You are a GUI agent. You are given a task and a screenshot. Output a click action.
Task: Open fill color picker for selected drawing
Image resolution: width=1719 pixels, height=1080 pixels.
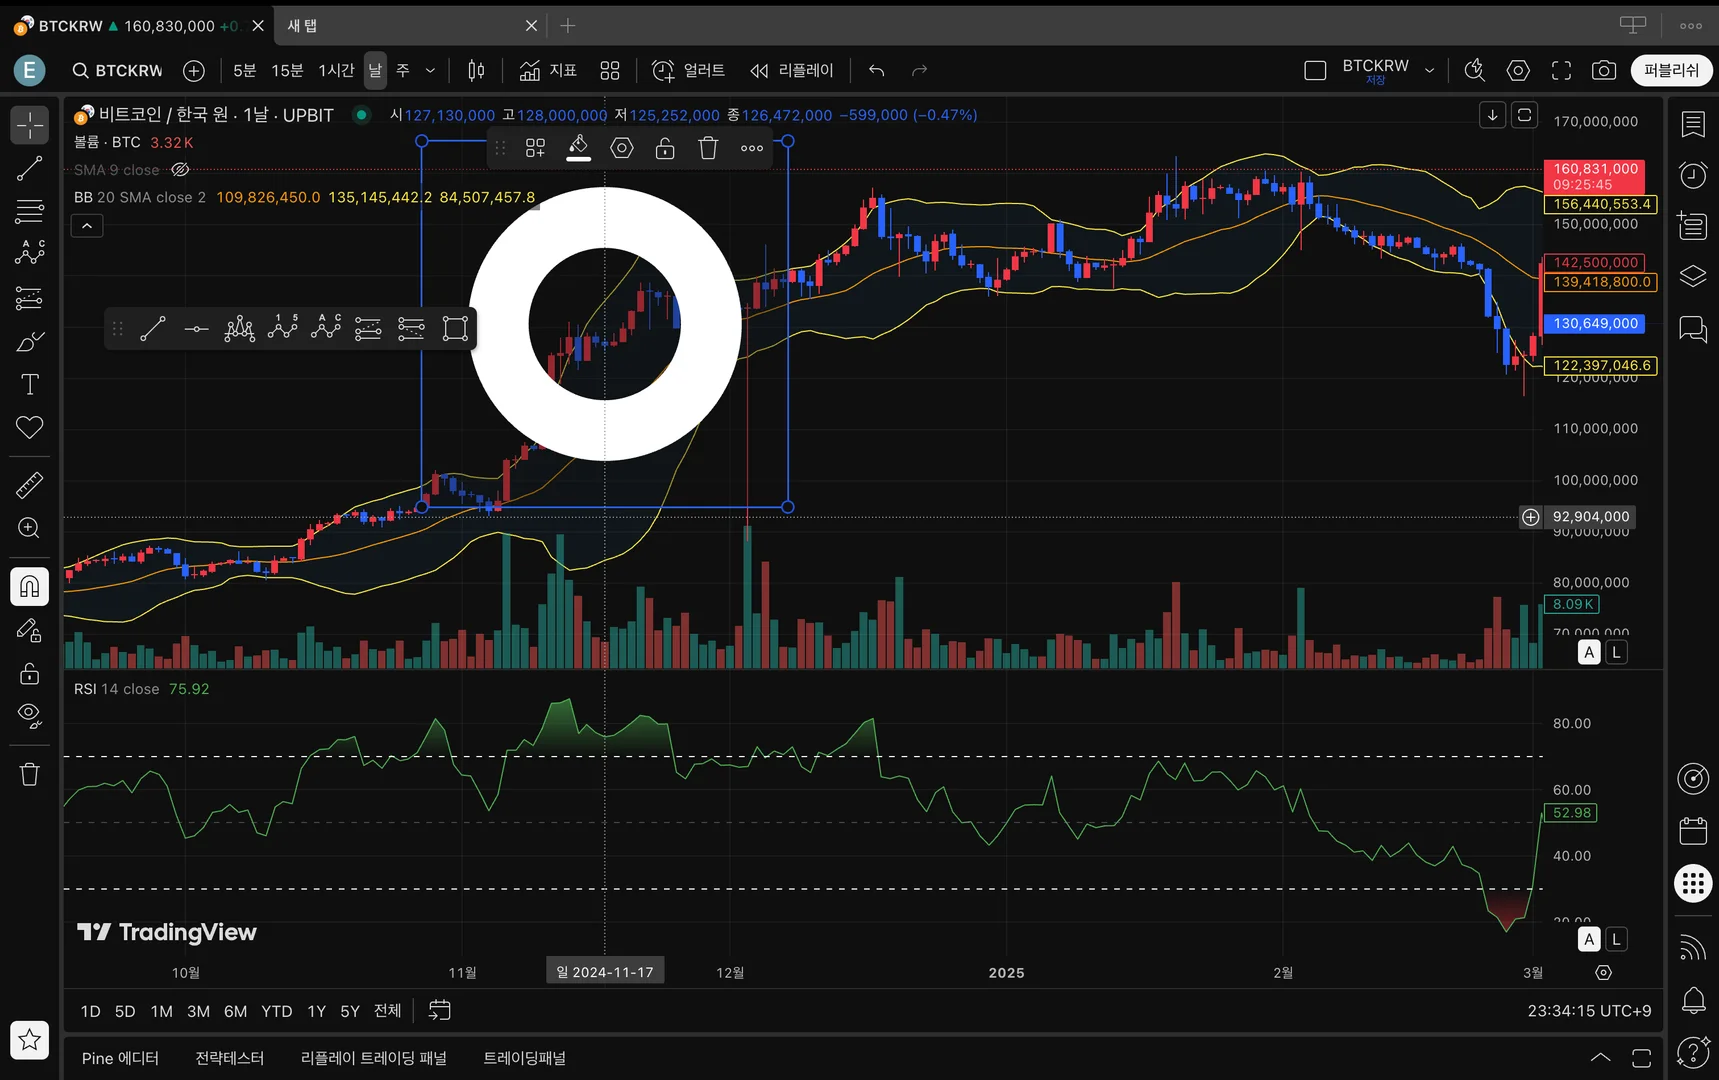(579, 148)
